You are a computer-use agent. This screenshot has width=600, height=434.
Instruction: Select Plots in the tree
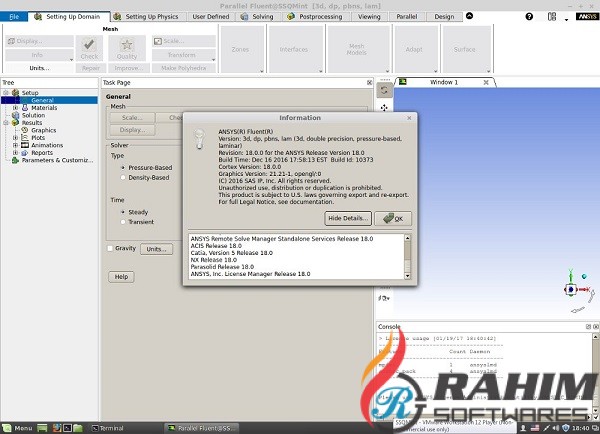pyautogui.click(x=38, y=137)
